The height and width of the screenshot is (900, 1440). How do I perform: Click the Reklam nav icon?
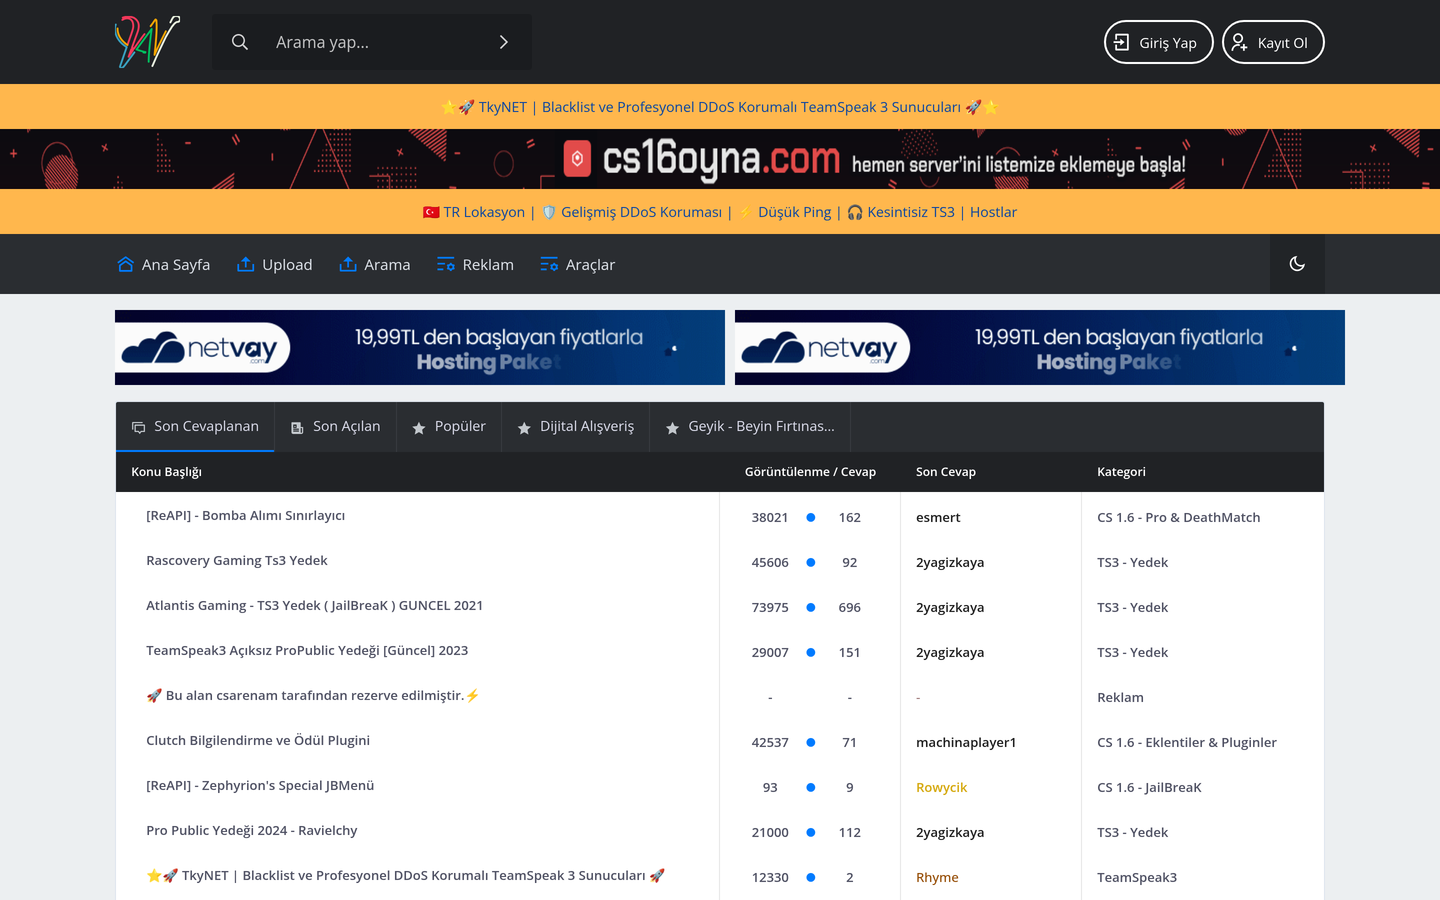click(446, 264)
